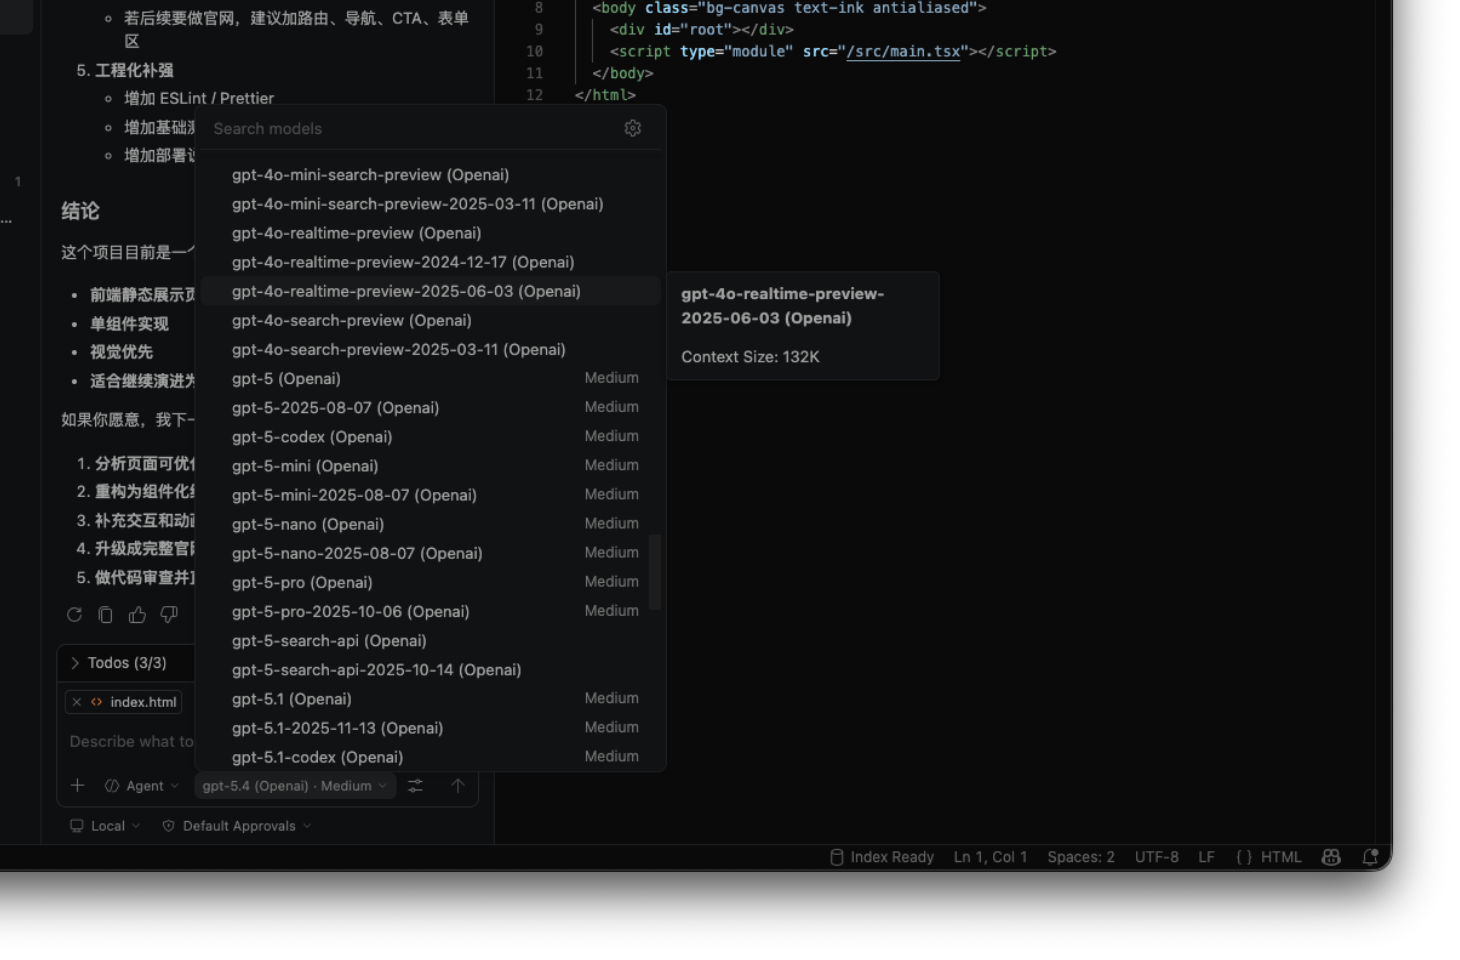The width and height of the screenshot is (1460, 960).
Task: Remove index.html from the context chips
Action: (x=76, y=701)
